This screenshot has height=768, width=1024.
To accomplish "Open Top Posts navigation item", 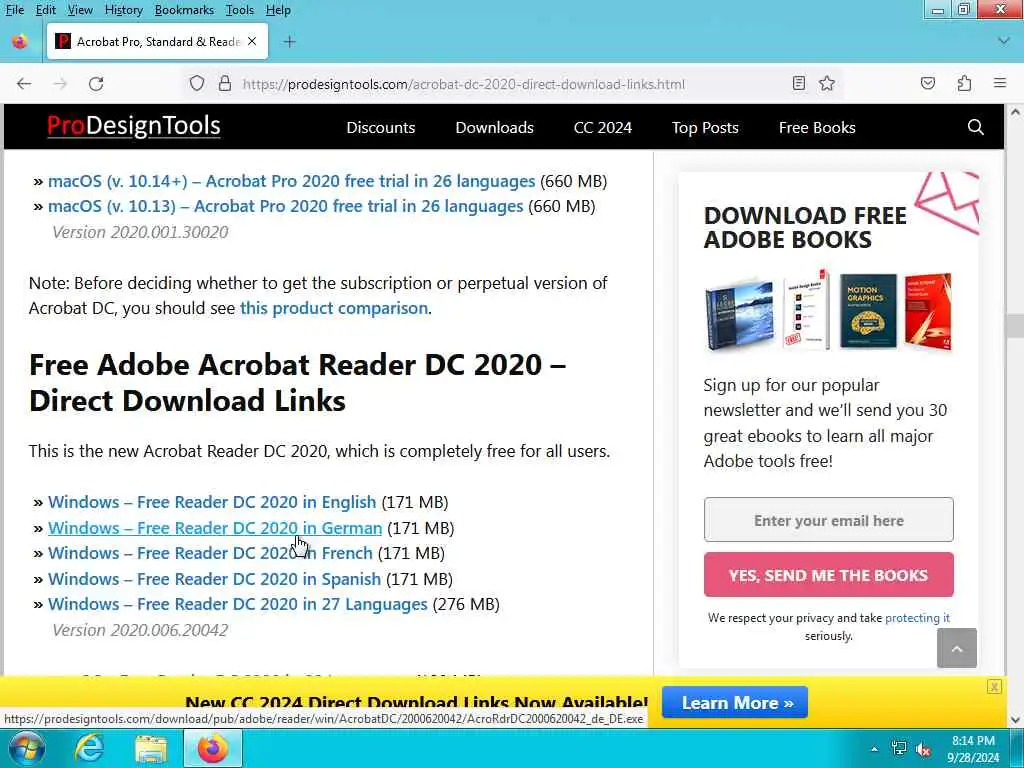I will (705, 127).
